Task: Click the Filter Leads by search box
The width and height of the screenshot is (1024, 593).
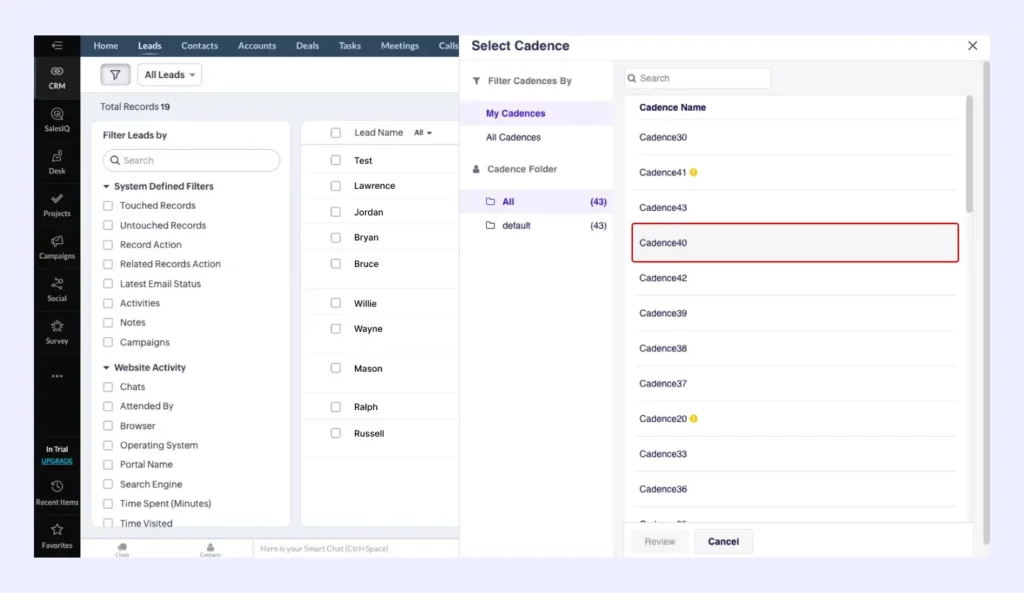Action: point(191,160)
